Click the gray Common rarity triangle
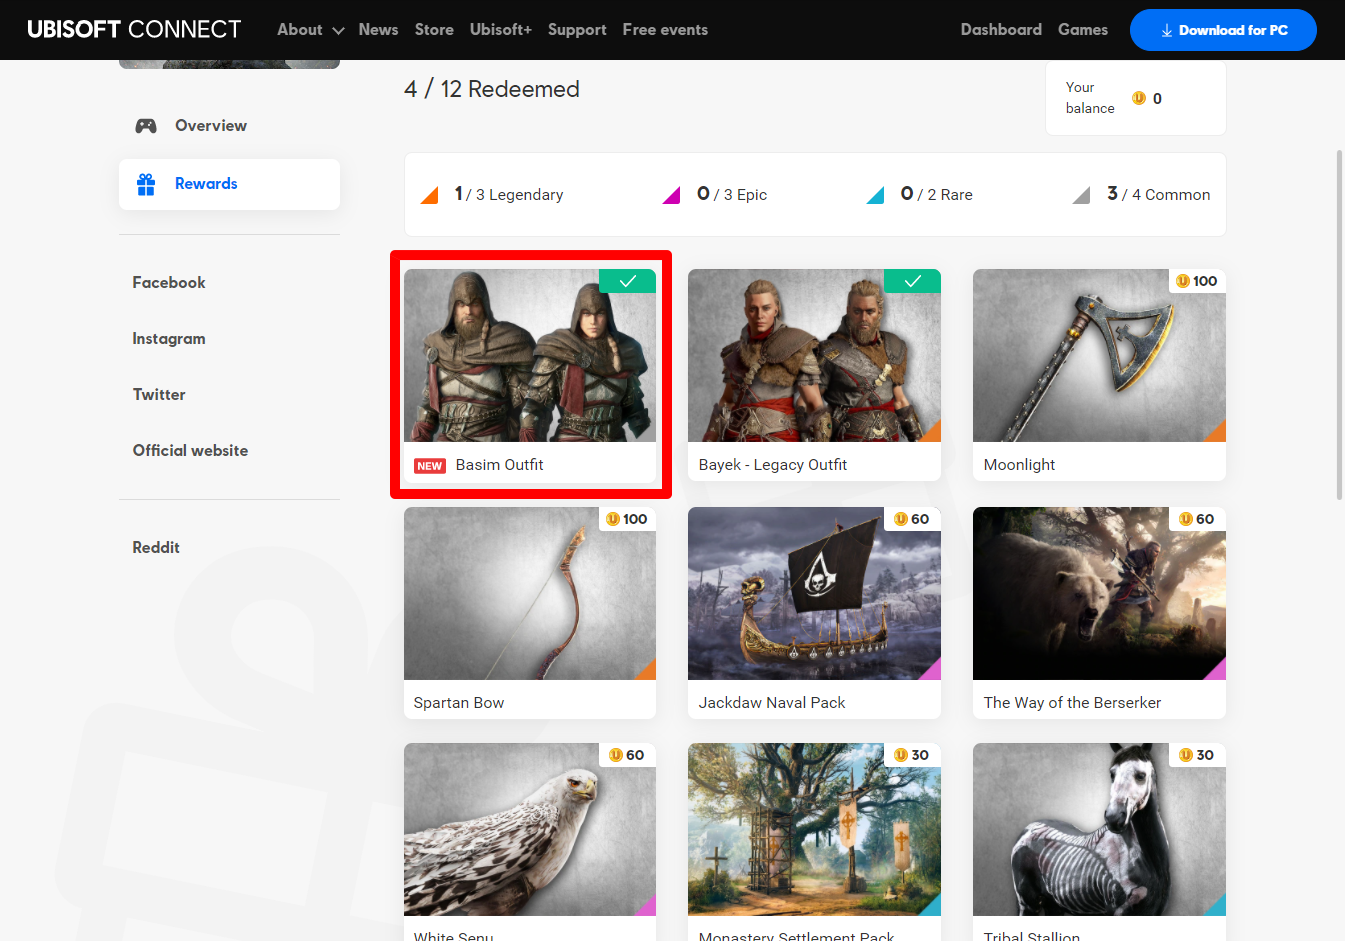 tap(1081, 196)
